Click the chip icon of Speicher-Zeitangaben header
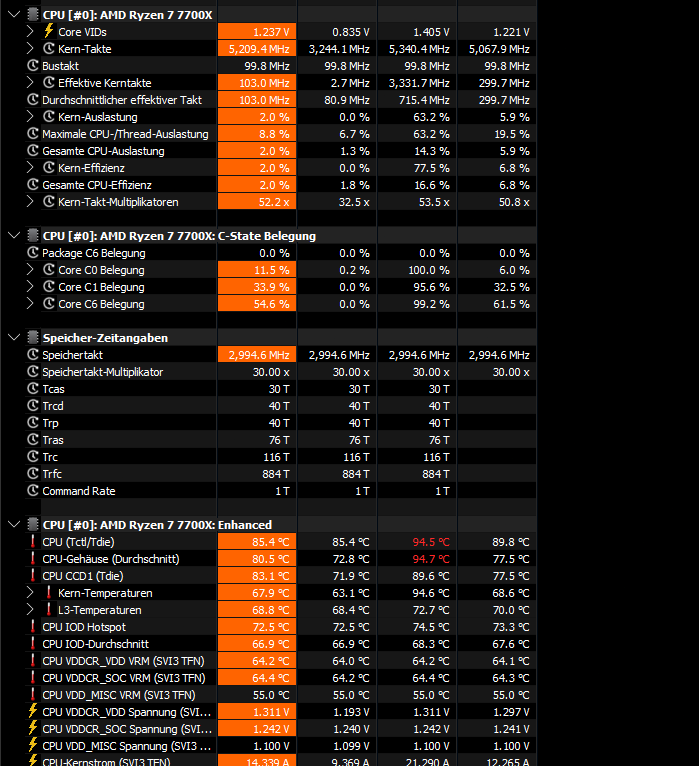This screenshot has width=699, height=766. (x=33, y=338)
